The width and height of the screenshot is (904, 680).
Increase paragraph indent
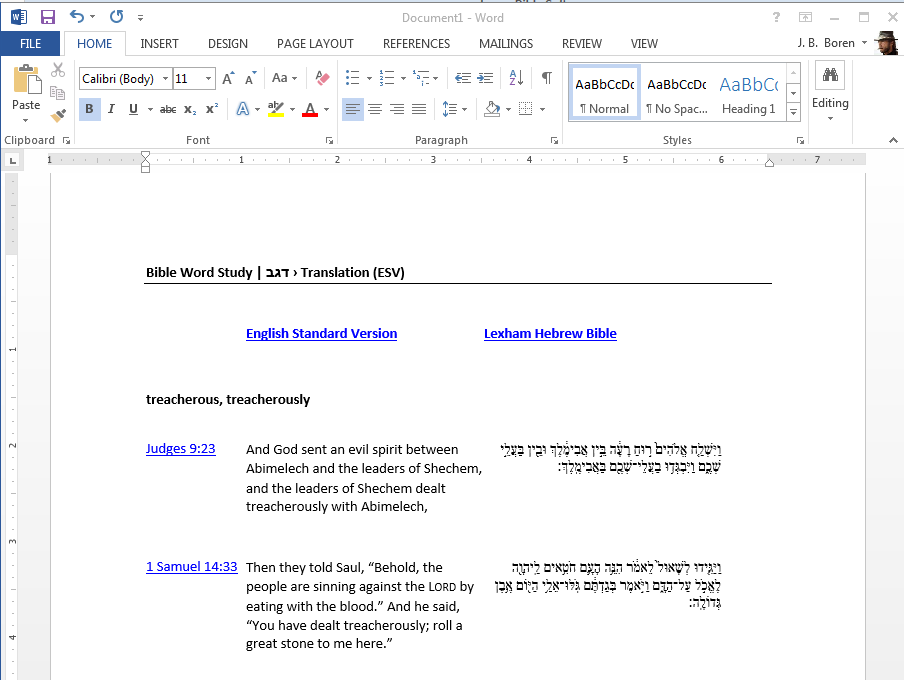coord(485,78)
